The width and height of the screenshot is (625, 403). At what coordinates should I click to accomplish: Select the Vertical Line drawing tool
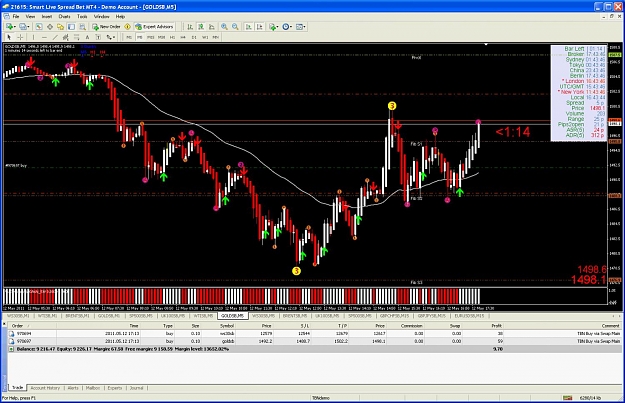coord(33,37)
